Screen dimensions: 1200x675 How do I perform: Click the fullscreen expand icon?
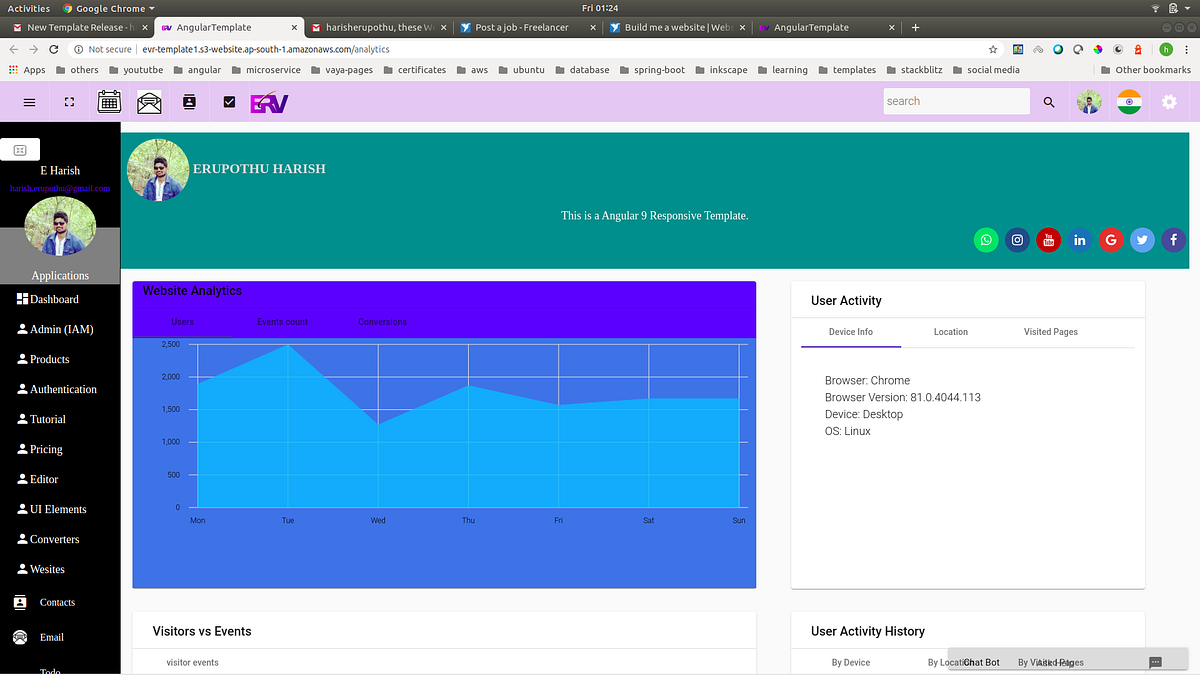68,101
